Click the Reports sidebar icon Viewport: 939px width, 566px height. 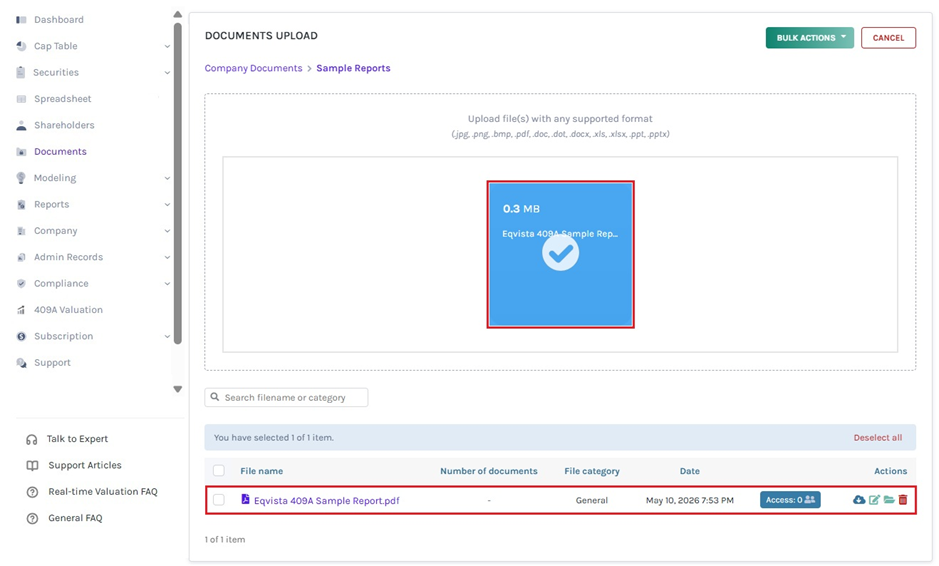tap(21, 204)
